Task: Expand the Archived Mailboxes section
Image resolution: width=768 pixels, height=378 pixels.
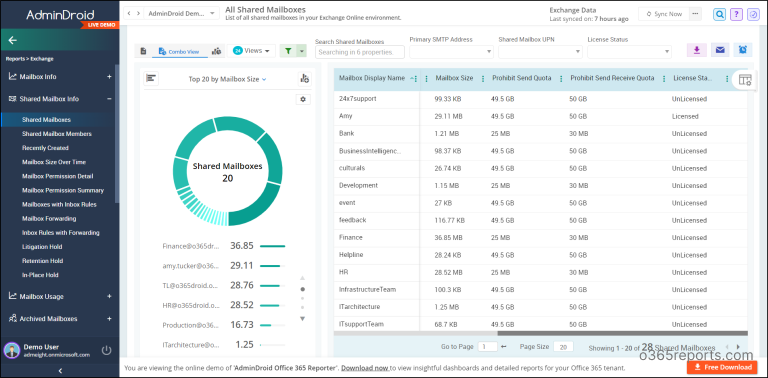Action: (109, 318)
